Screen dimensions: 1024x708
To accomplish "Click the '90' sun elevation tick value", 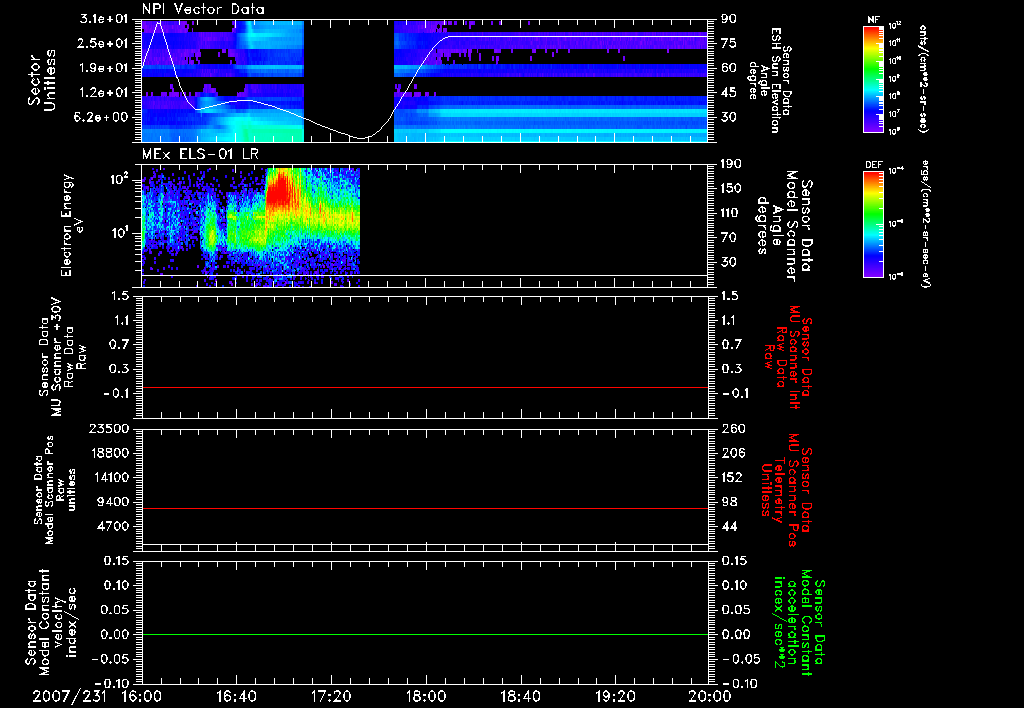I will [728, 19].
